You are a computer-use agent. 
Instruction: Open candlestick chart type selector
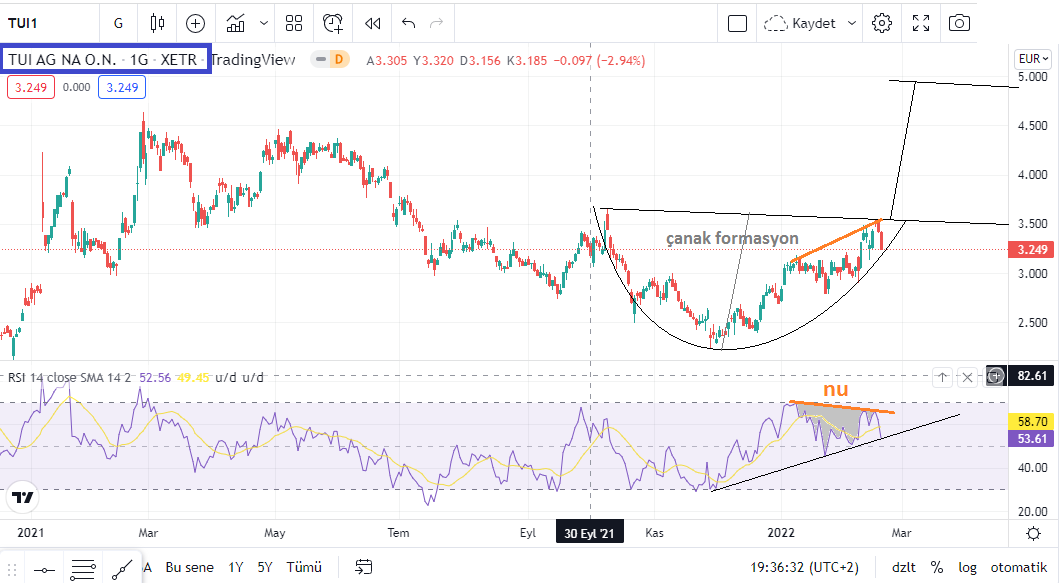click(157, 24)
